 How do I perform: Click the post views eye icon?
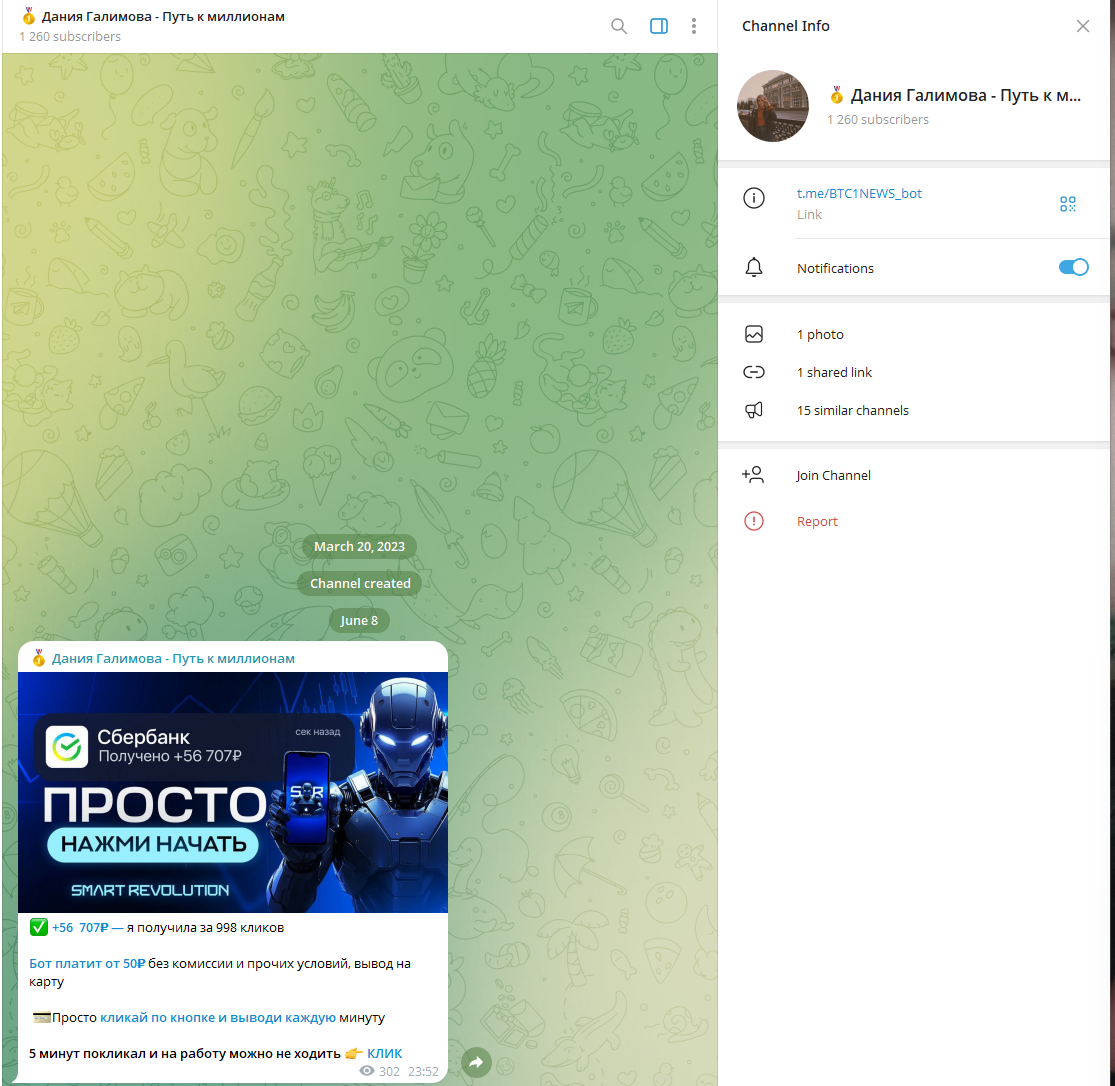tap(367, 1071)
